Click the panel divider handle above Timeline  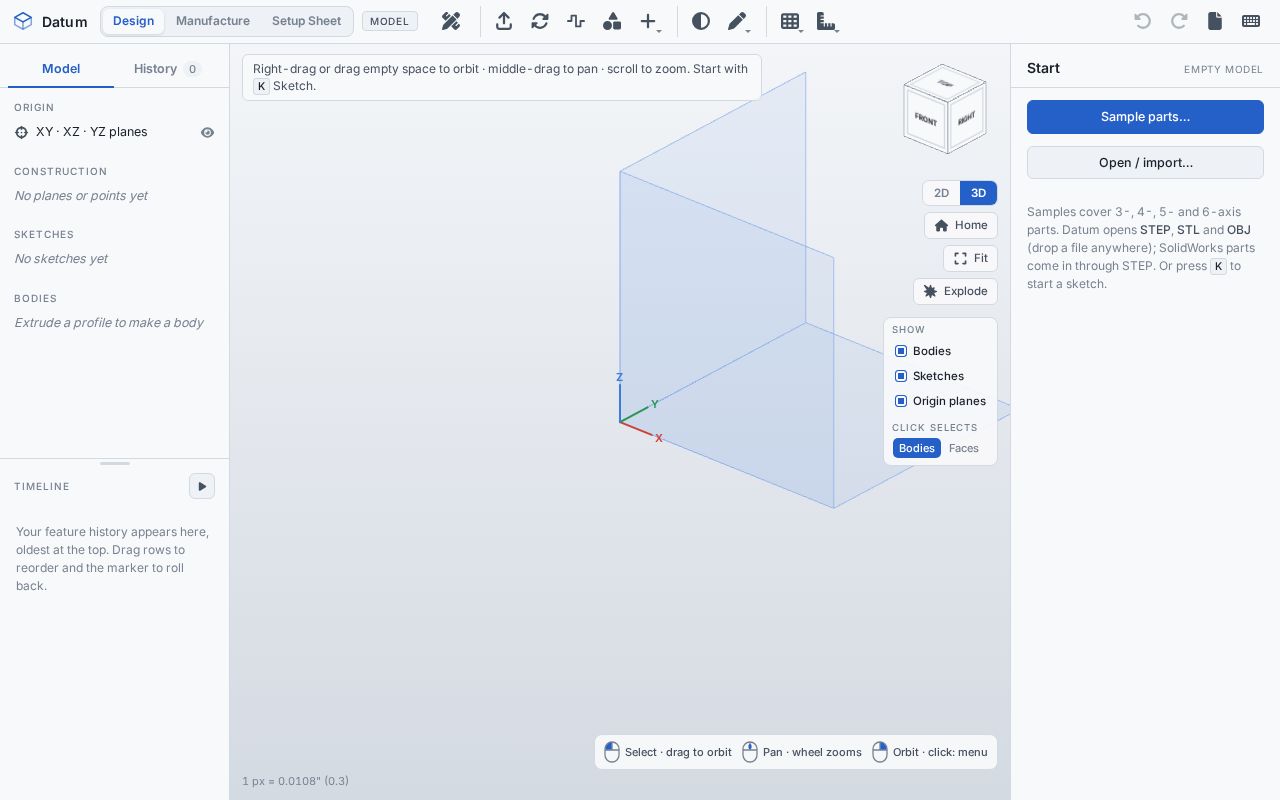click(x=115, y=463)
